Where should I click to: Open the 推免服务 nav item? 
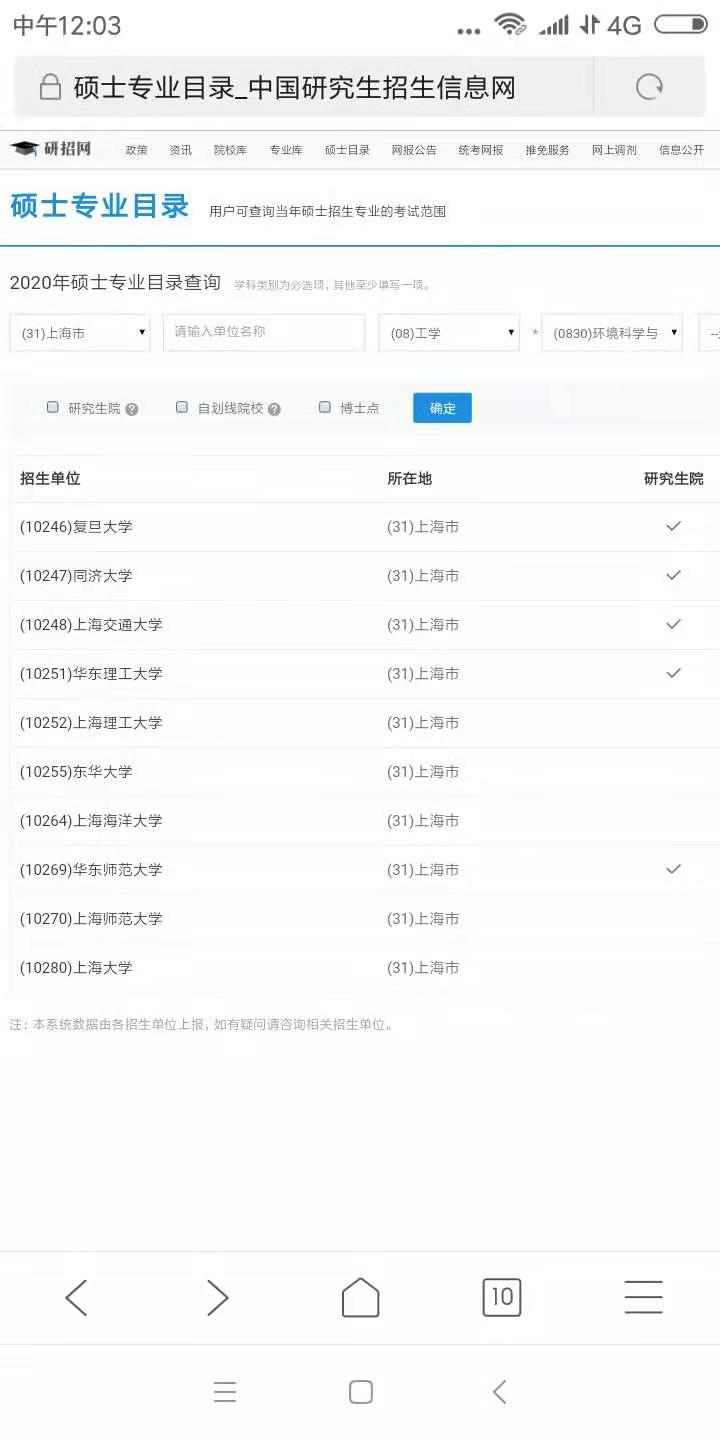(x=548, y=150)
